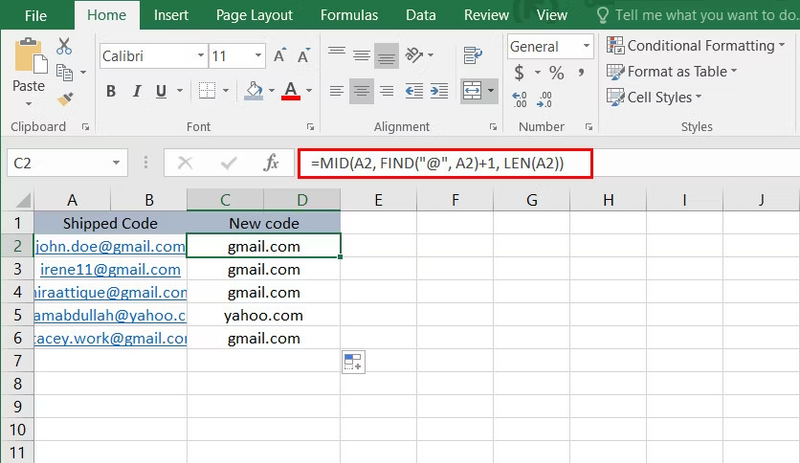Open the Conditional Formatting dropdown
800x463 pixels.
(696, 45)
